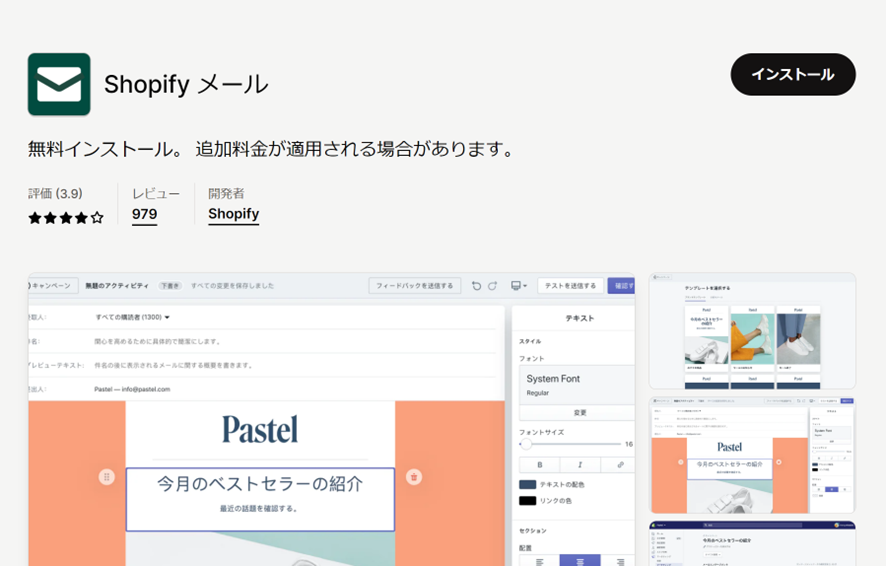Click the drag handle icon beside text block
886x566 pixels.
pos(107,477)
